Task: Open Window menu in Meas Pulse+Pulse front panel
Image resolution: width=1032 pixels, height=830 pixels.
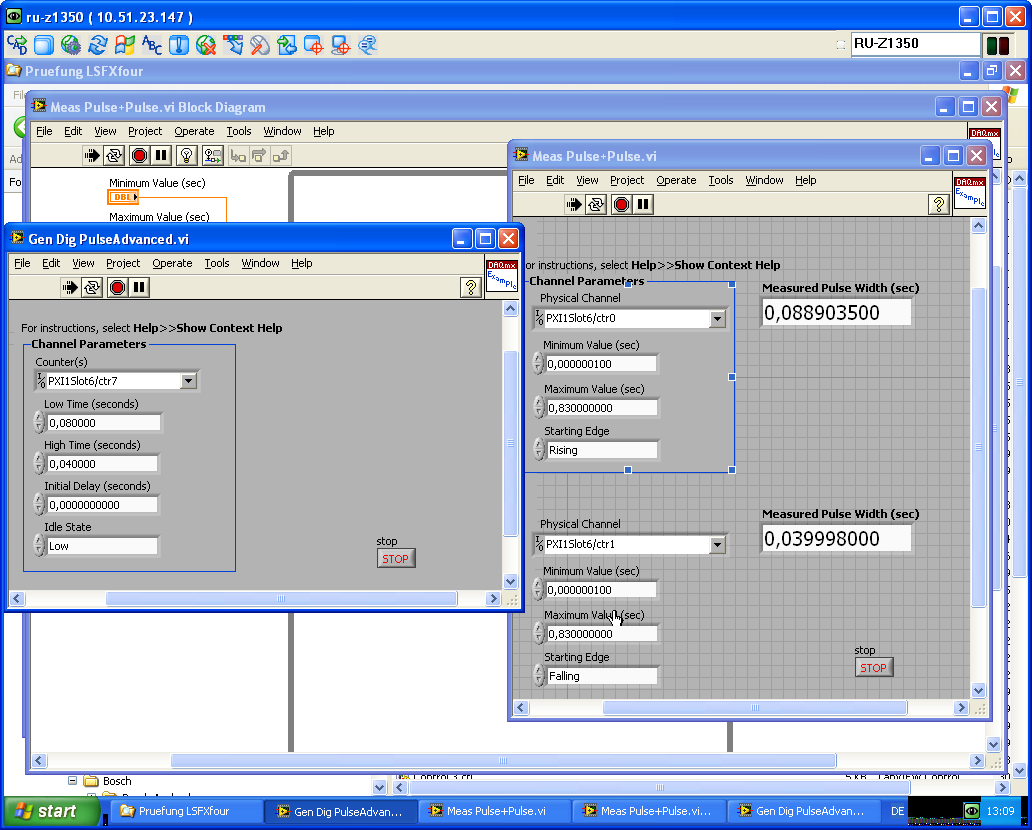Action: click(x=764, y=180)
